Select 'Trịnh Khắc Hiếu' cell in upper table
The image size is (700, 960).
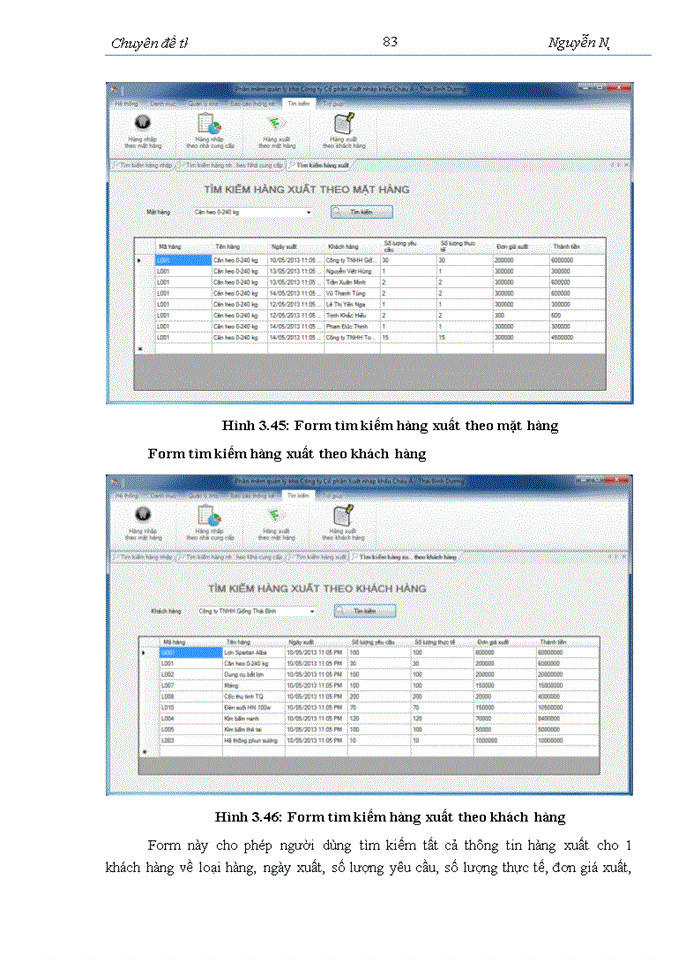(x=352, y=315)
